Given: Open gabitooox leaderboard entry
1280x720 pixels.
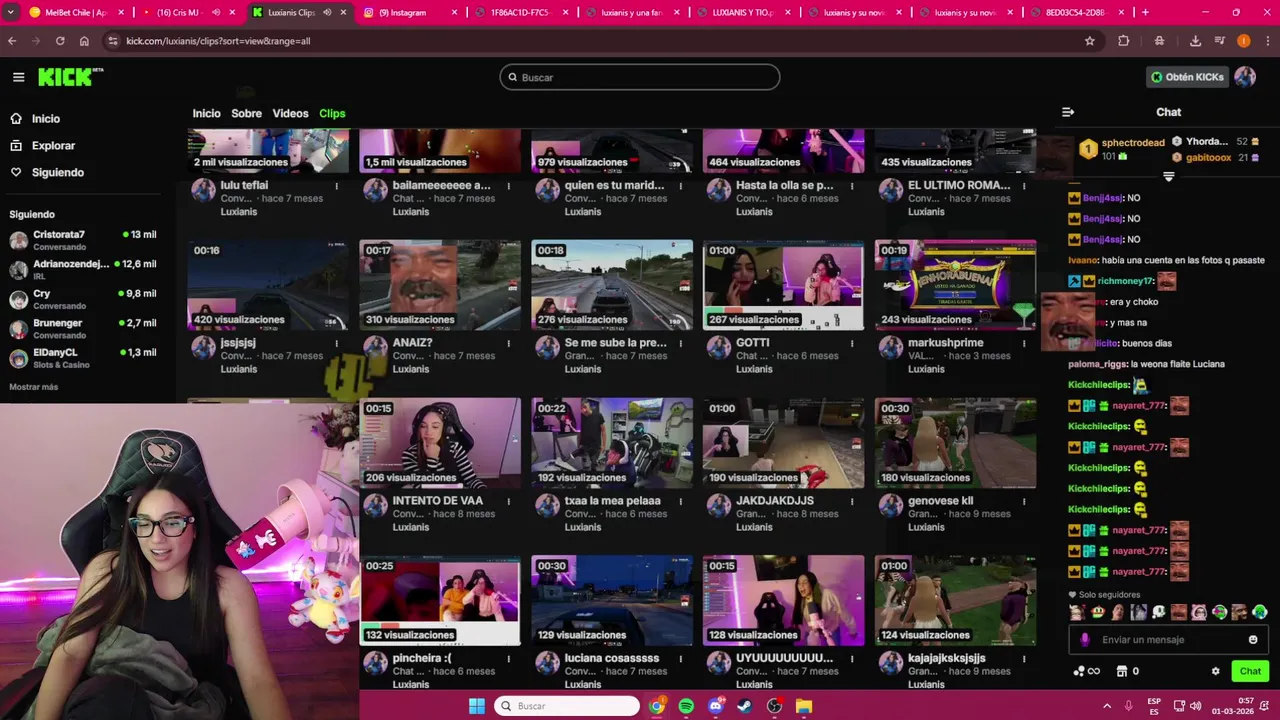Looking at the screenshot, I should tap(1216, 158).
